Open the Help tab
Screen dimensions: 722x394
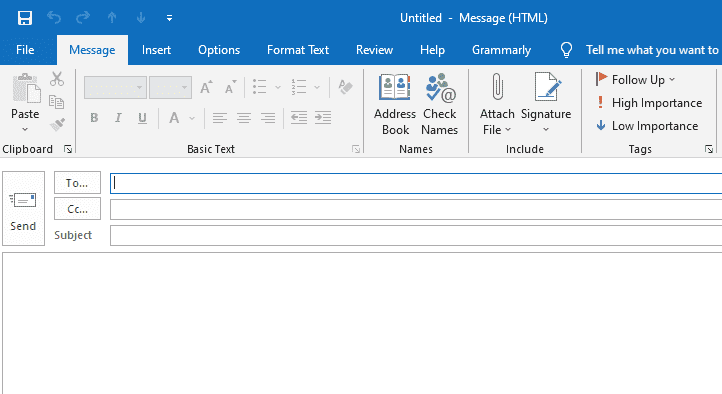tap(432, 50)
